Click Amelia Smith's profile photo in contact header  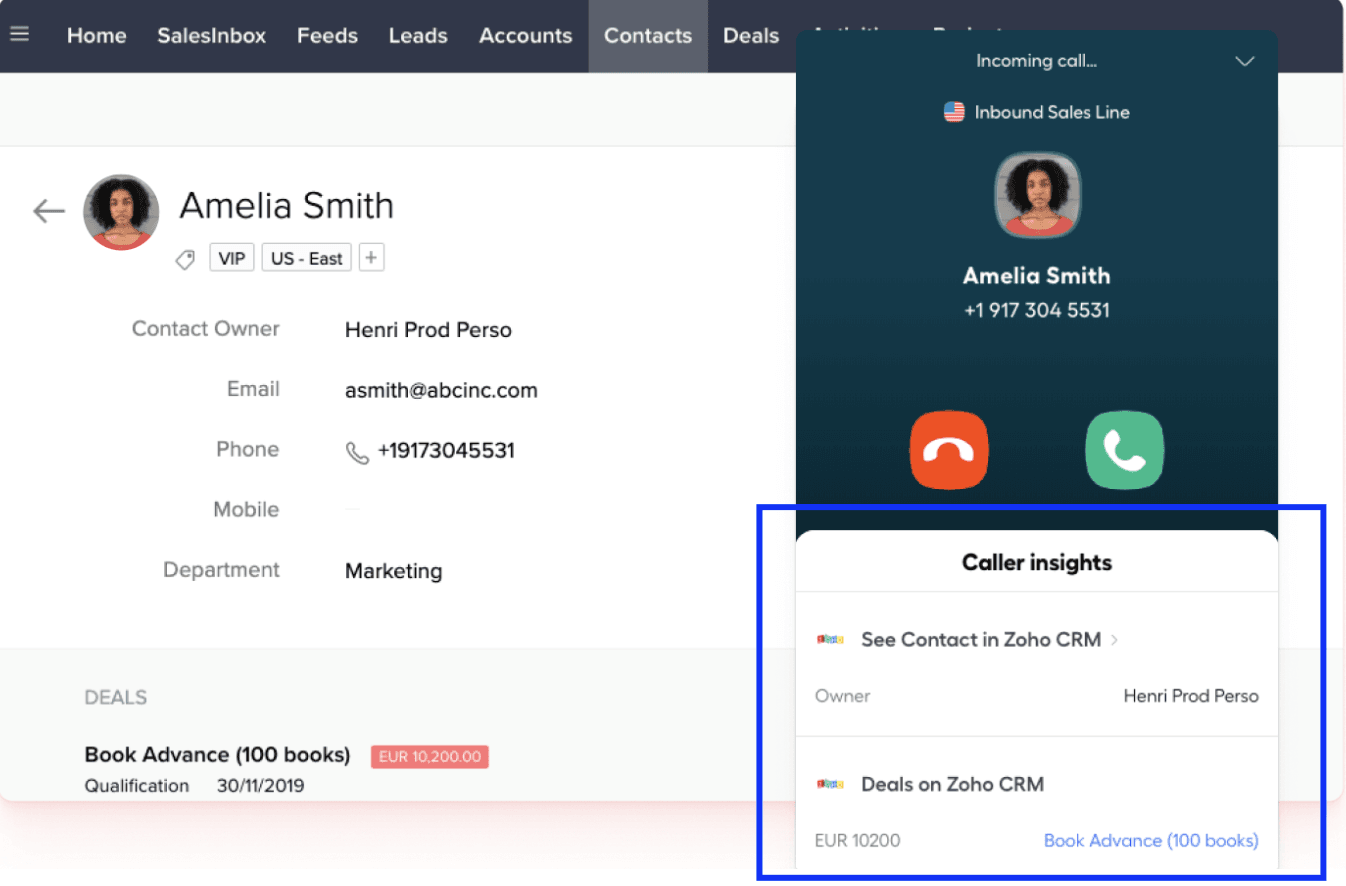pos(121,212)
